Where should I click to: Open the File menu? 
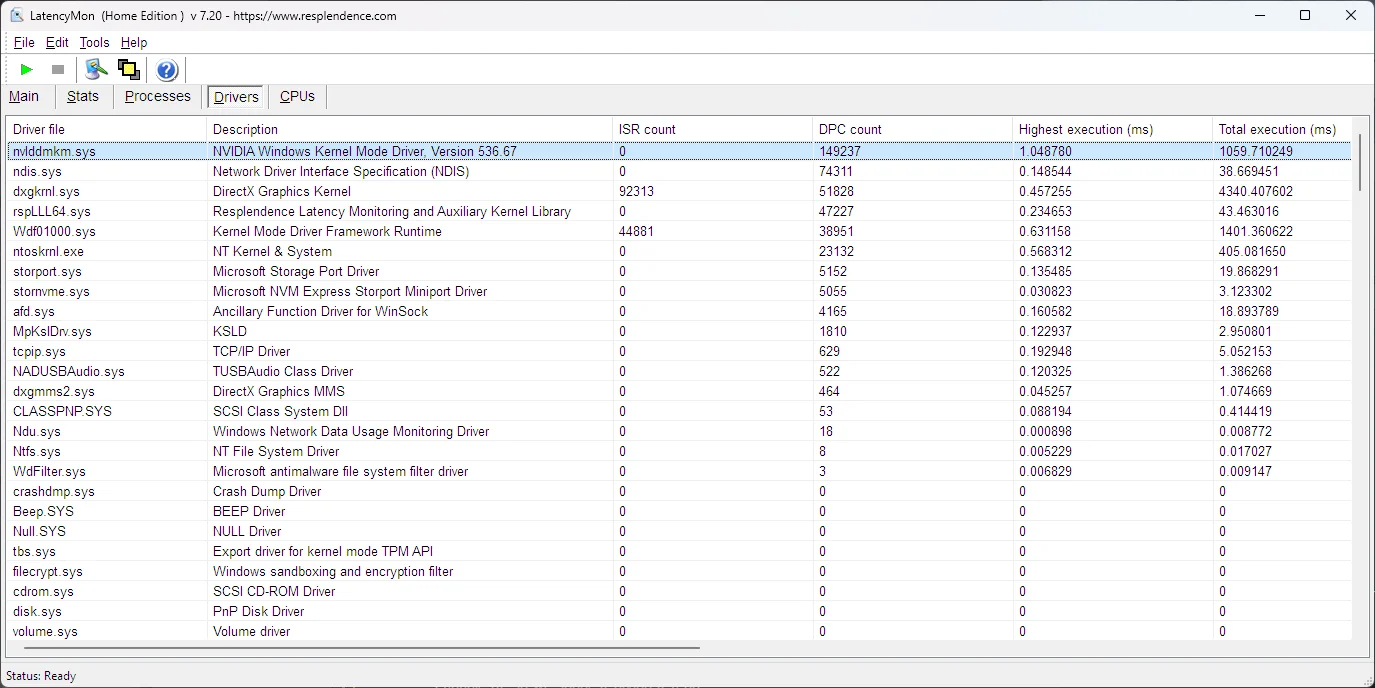coord(24,43)
